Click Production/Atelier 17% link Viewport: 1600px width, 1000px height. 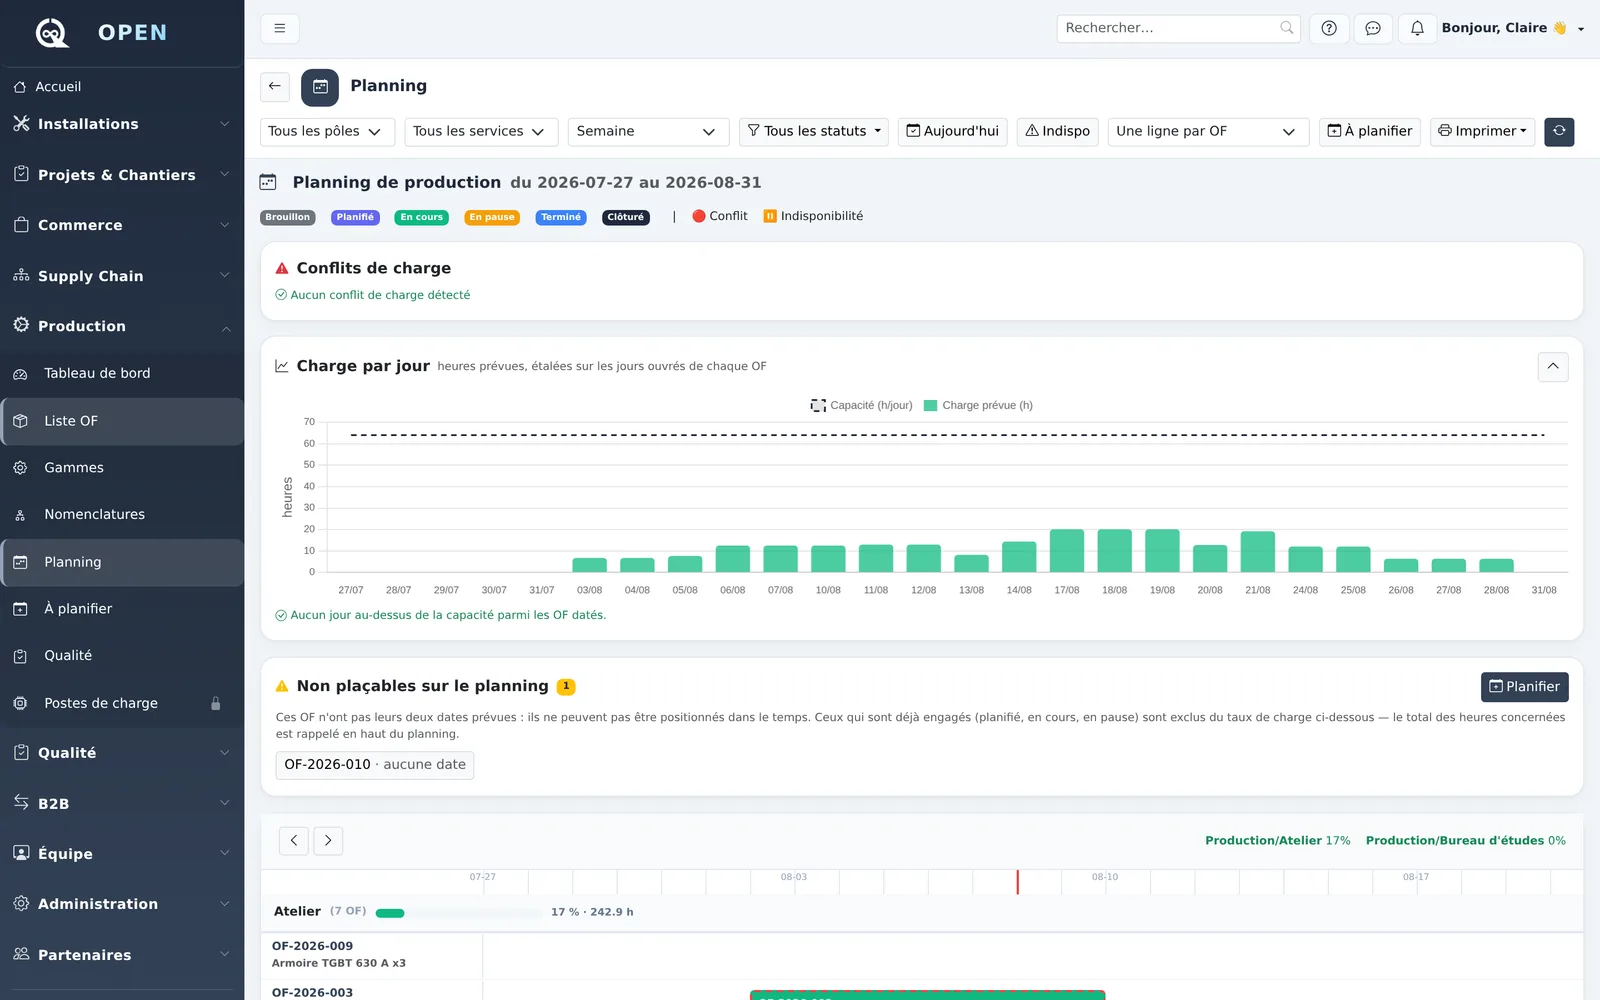click(x=1278, y=841)
